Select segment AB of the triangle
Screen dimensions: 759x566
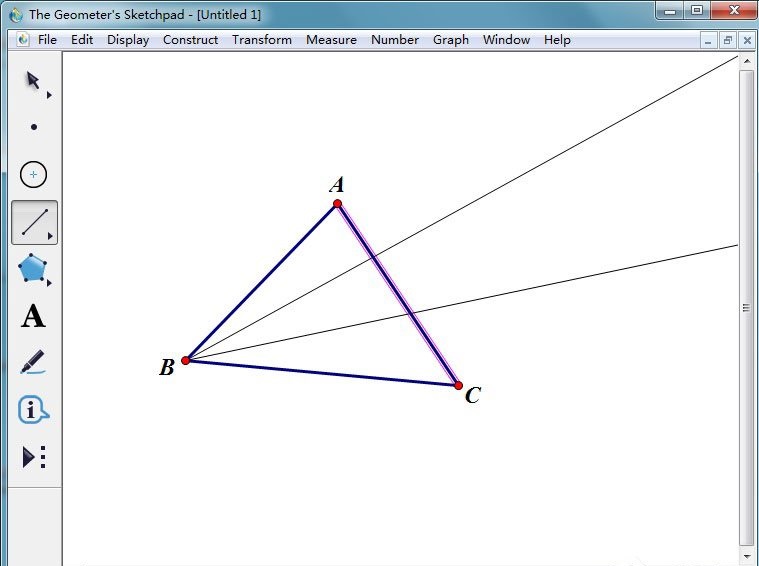(x=261, y=282)
